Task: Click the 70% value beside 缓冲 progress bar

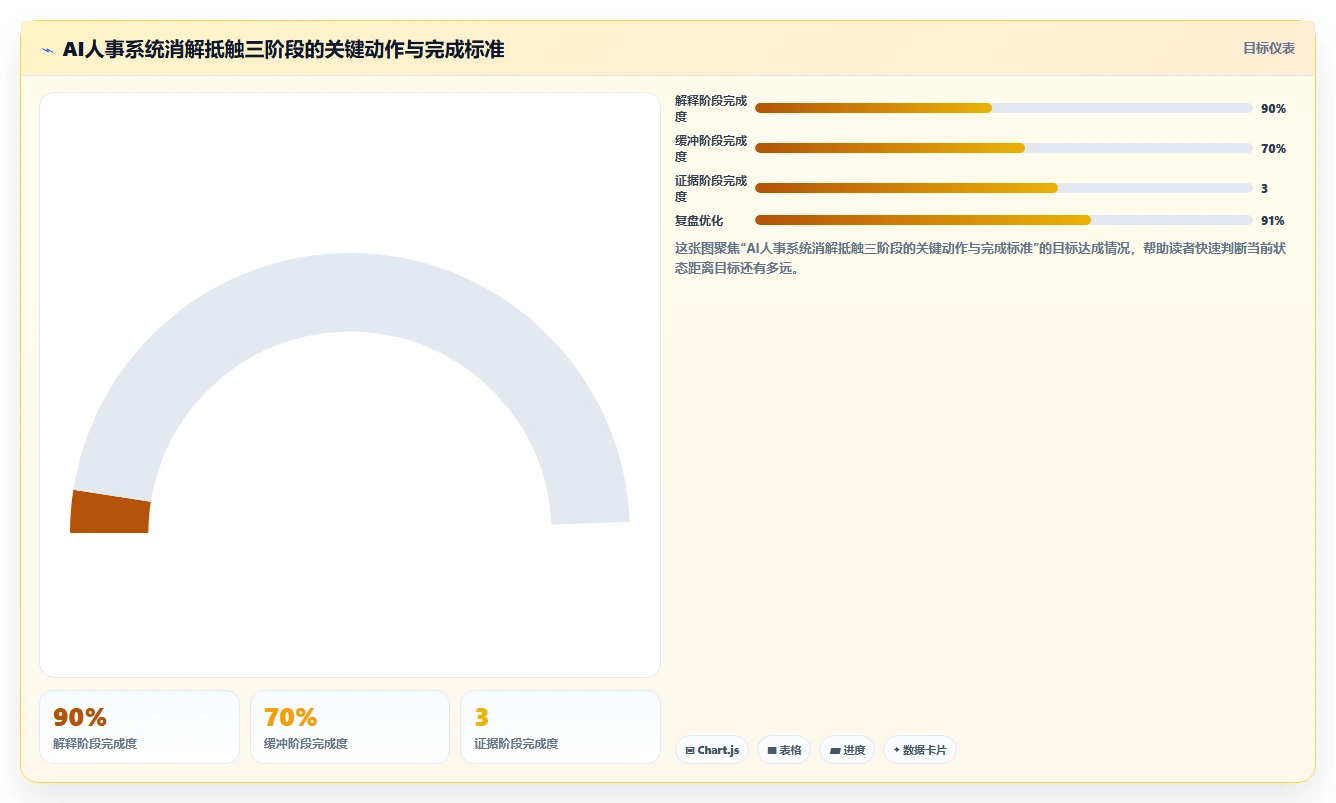Action: [1273, 149]
